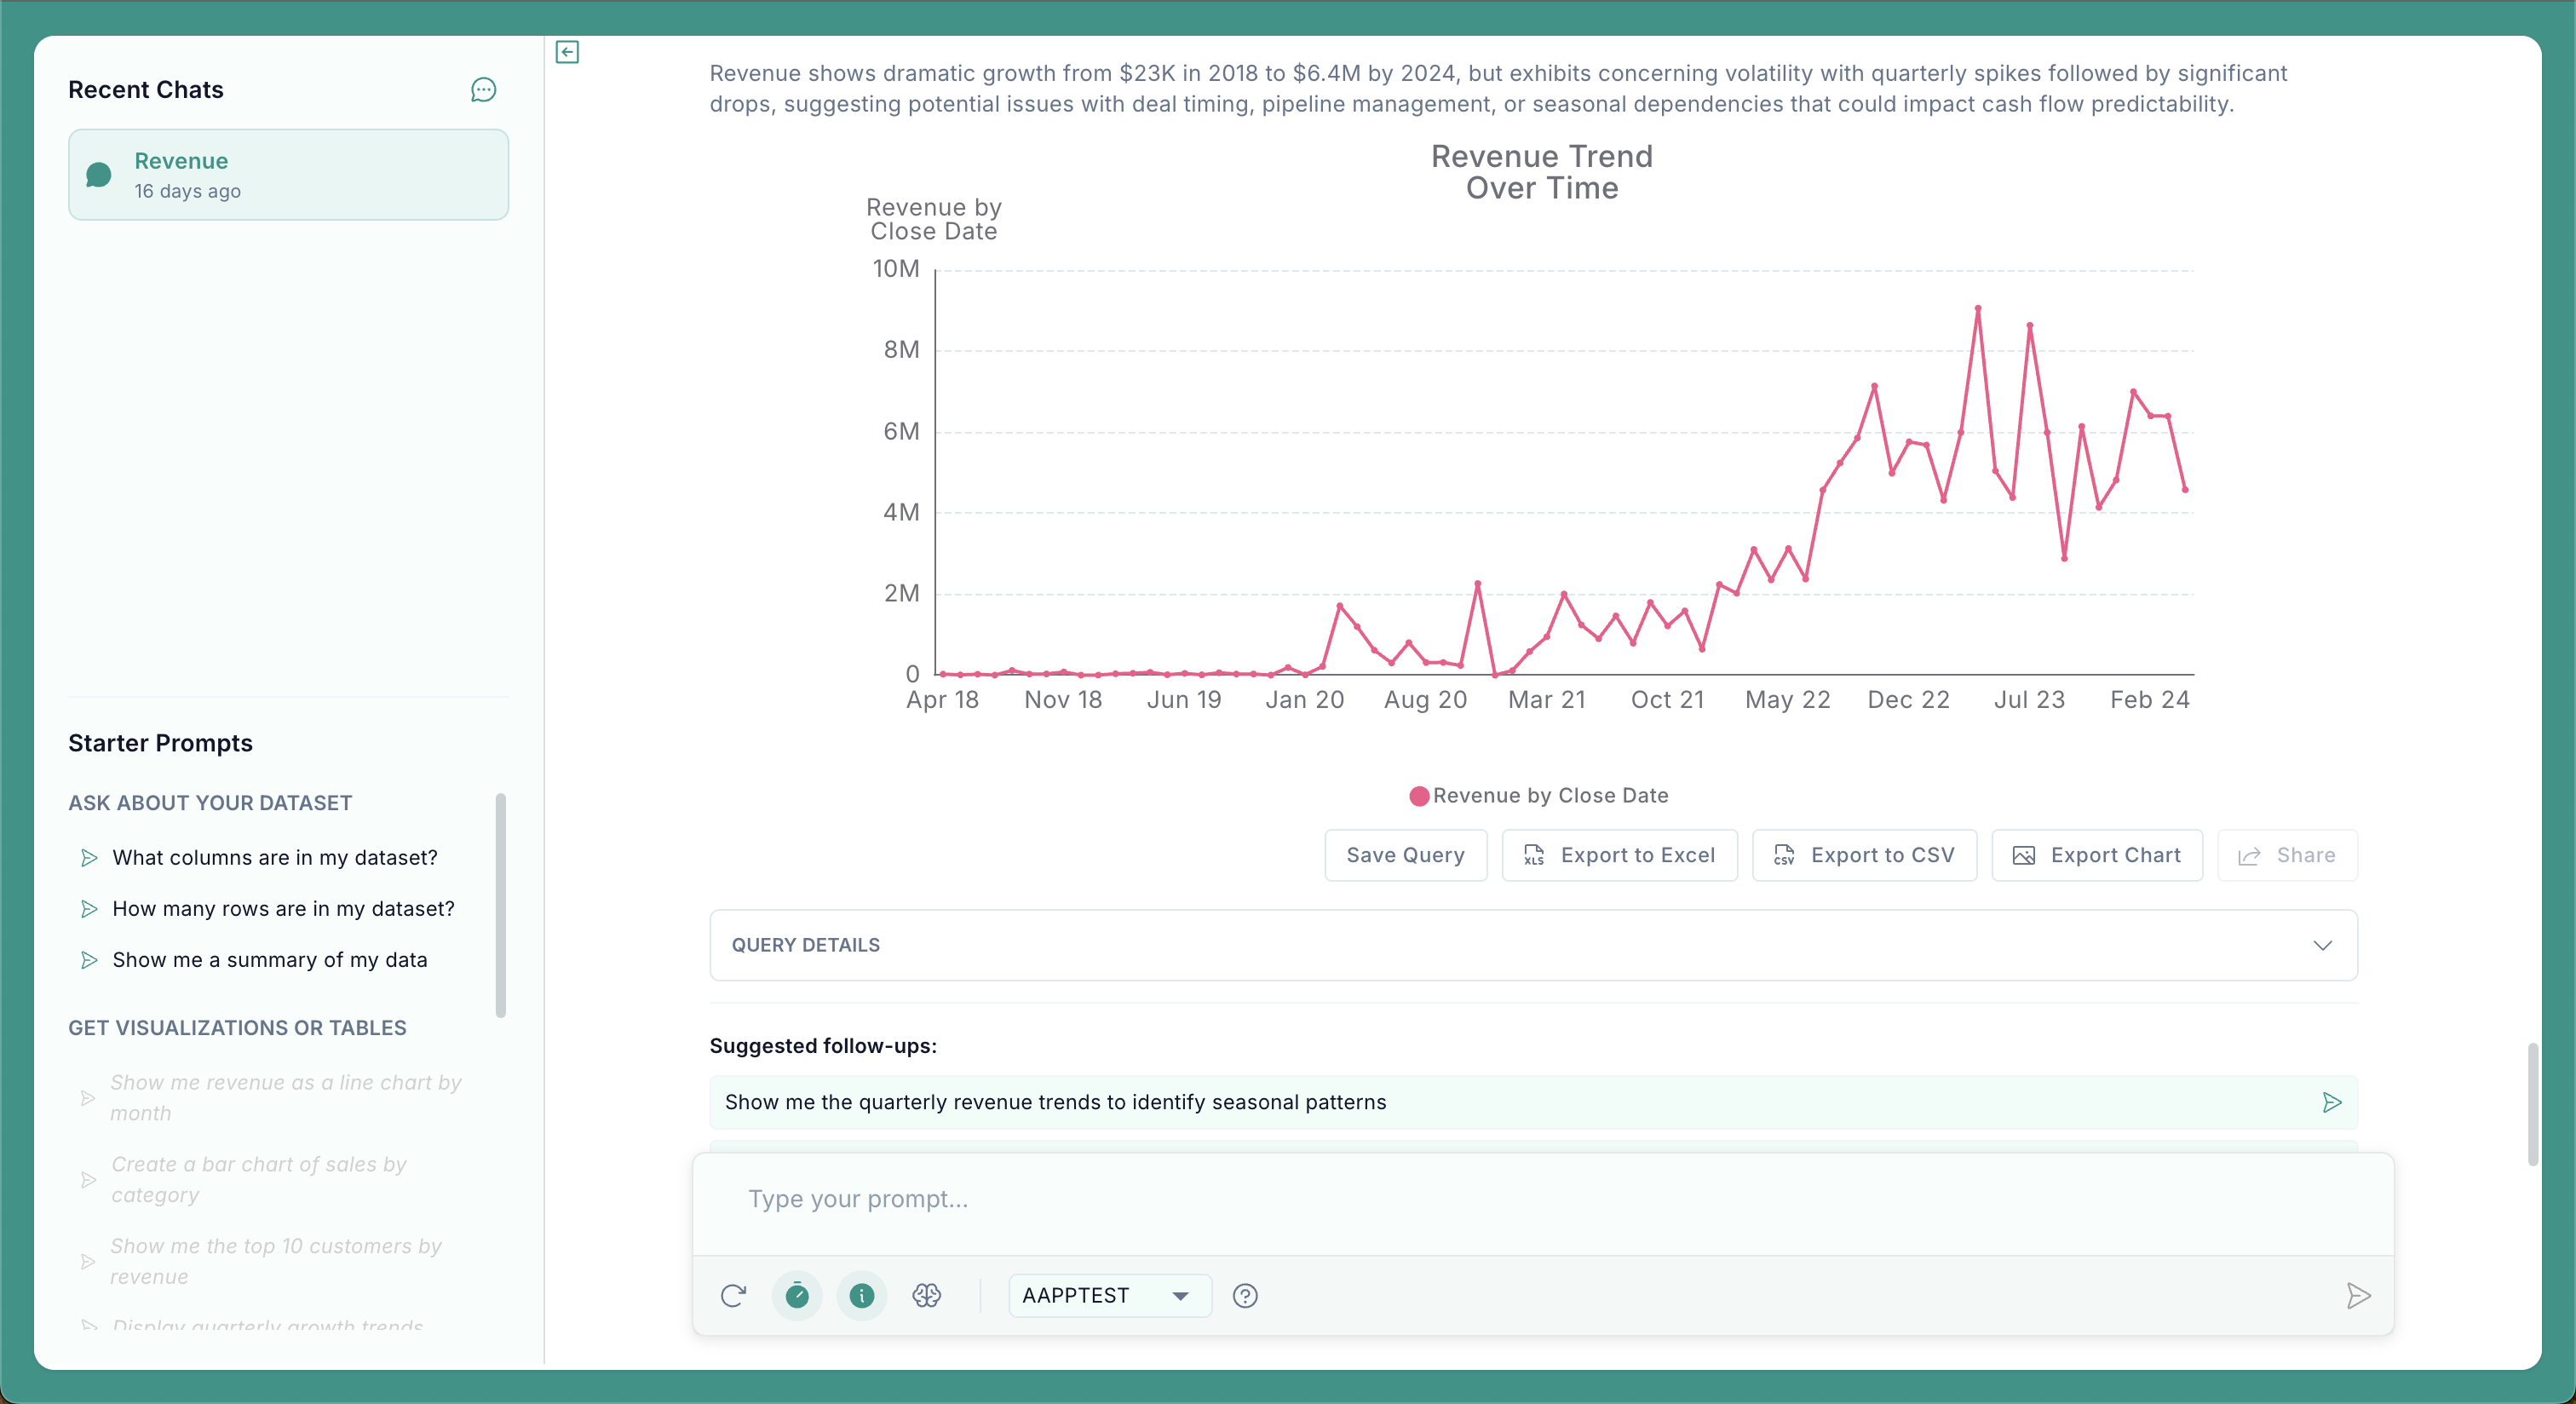Open the Revenue recent chat
The image size is (2576, 1404).
coord(288,175)
